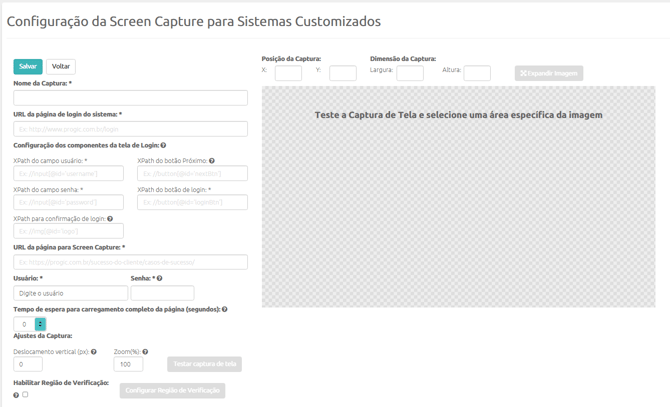Select the Largura dimension field
This screenshot has height=407, width=670.
(410, 73)
